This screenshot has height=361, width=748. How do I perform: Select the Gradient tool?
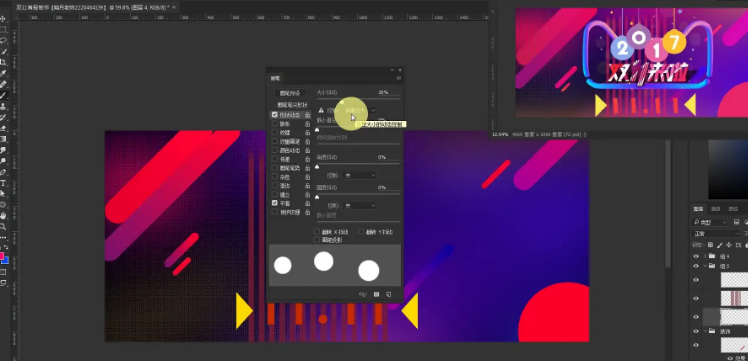3,139
